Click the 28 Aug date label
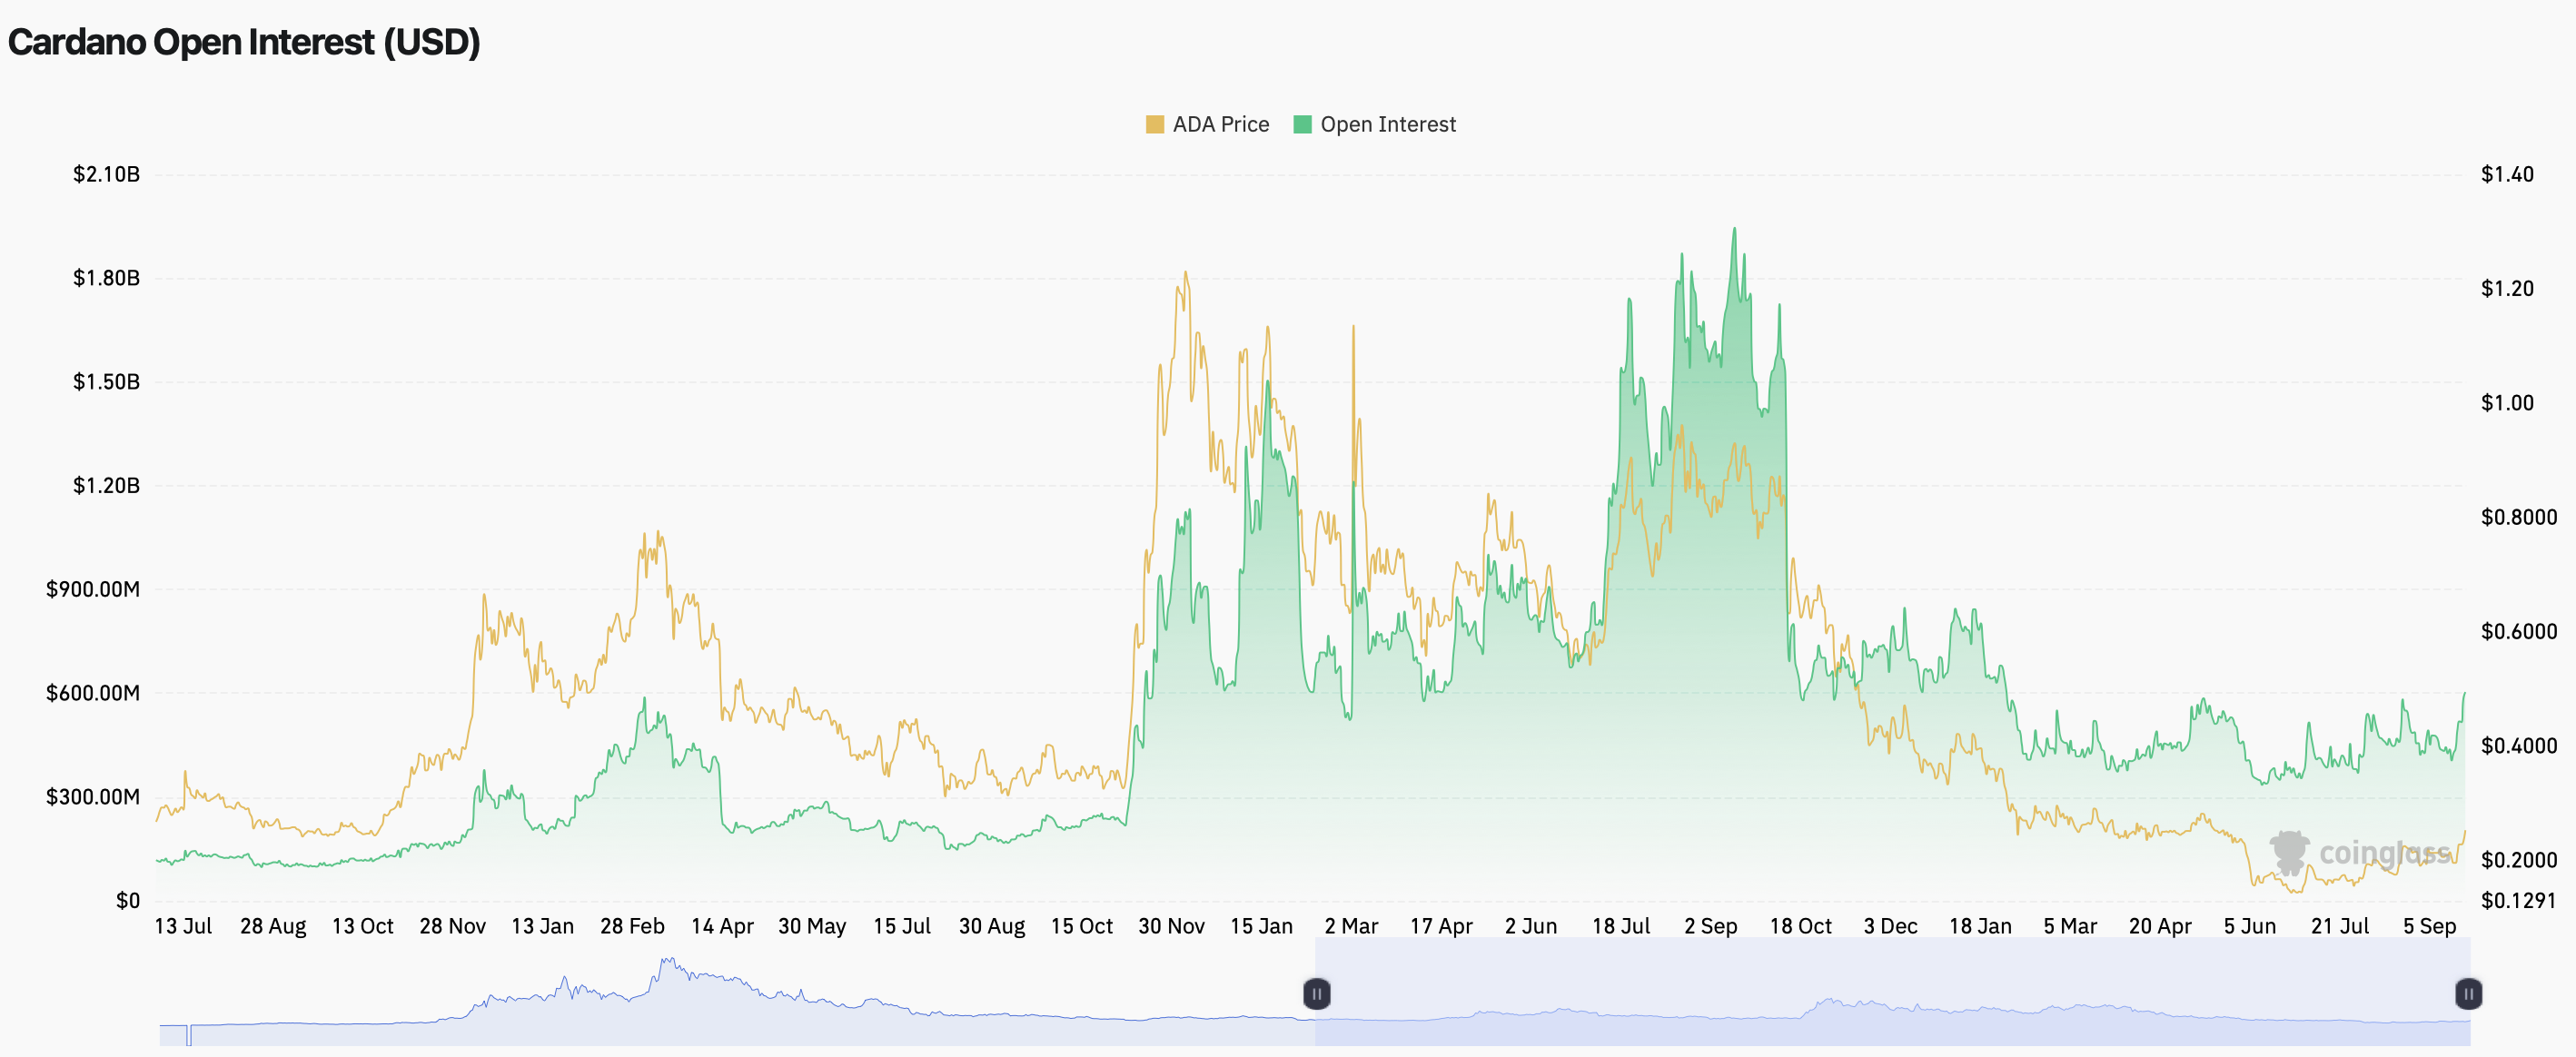This screenshot has width=2576, height=1057. (x=273, y=927)
